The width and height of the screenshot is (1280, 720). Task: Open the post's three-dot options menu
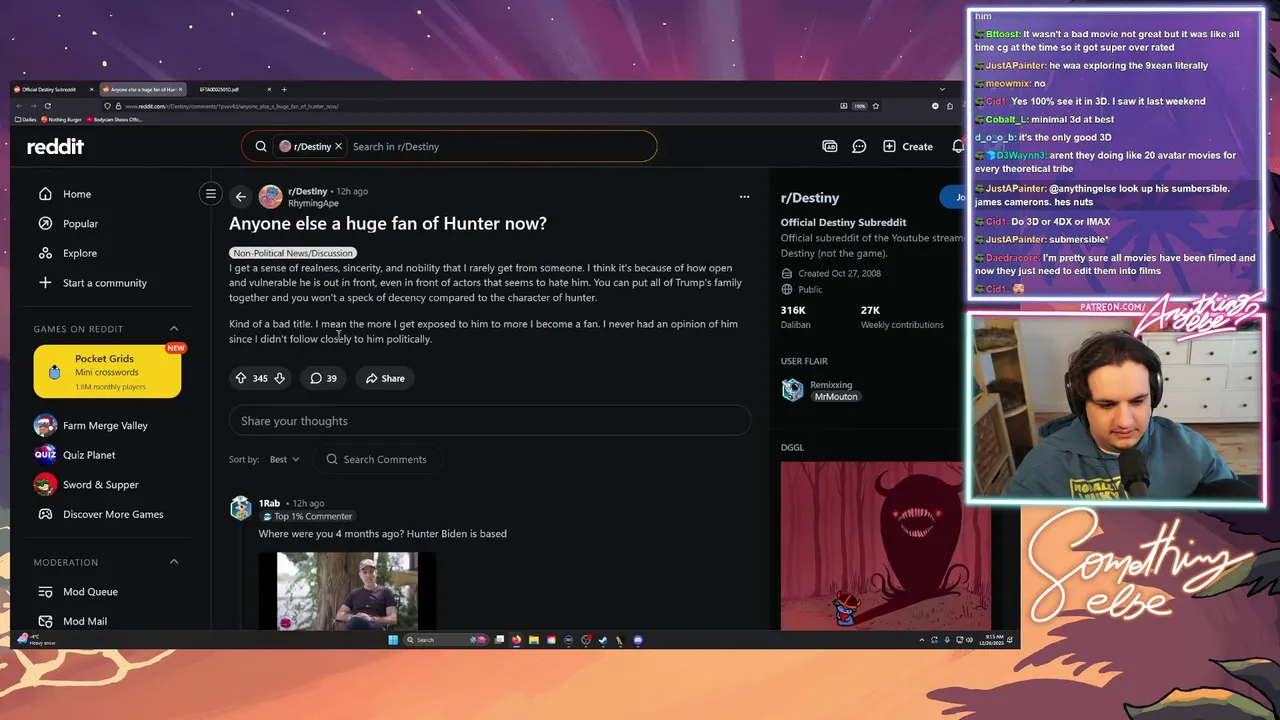click(744, 197)
